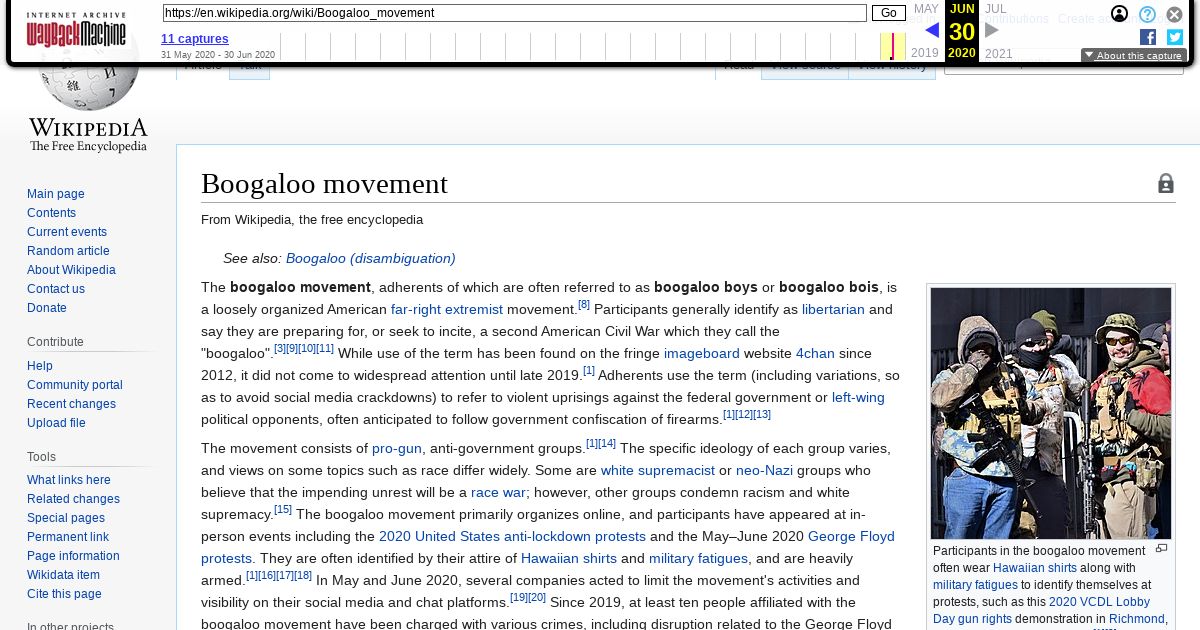Open Recent changes link
The height and width of the screenshot is (630, 1200).
(x=71, y=404)
